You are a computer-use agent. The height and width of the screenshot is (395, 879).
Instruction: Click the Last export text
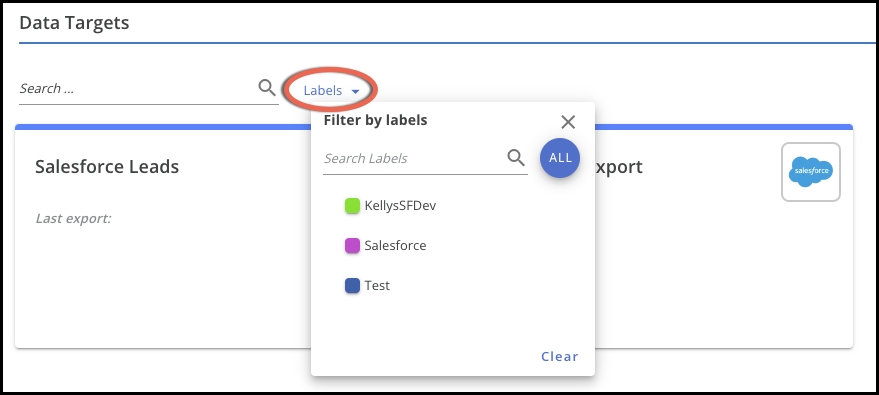pyautogui.click(x=73, y=219)
